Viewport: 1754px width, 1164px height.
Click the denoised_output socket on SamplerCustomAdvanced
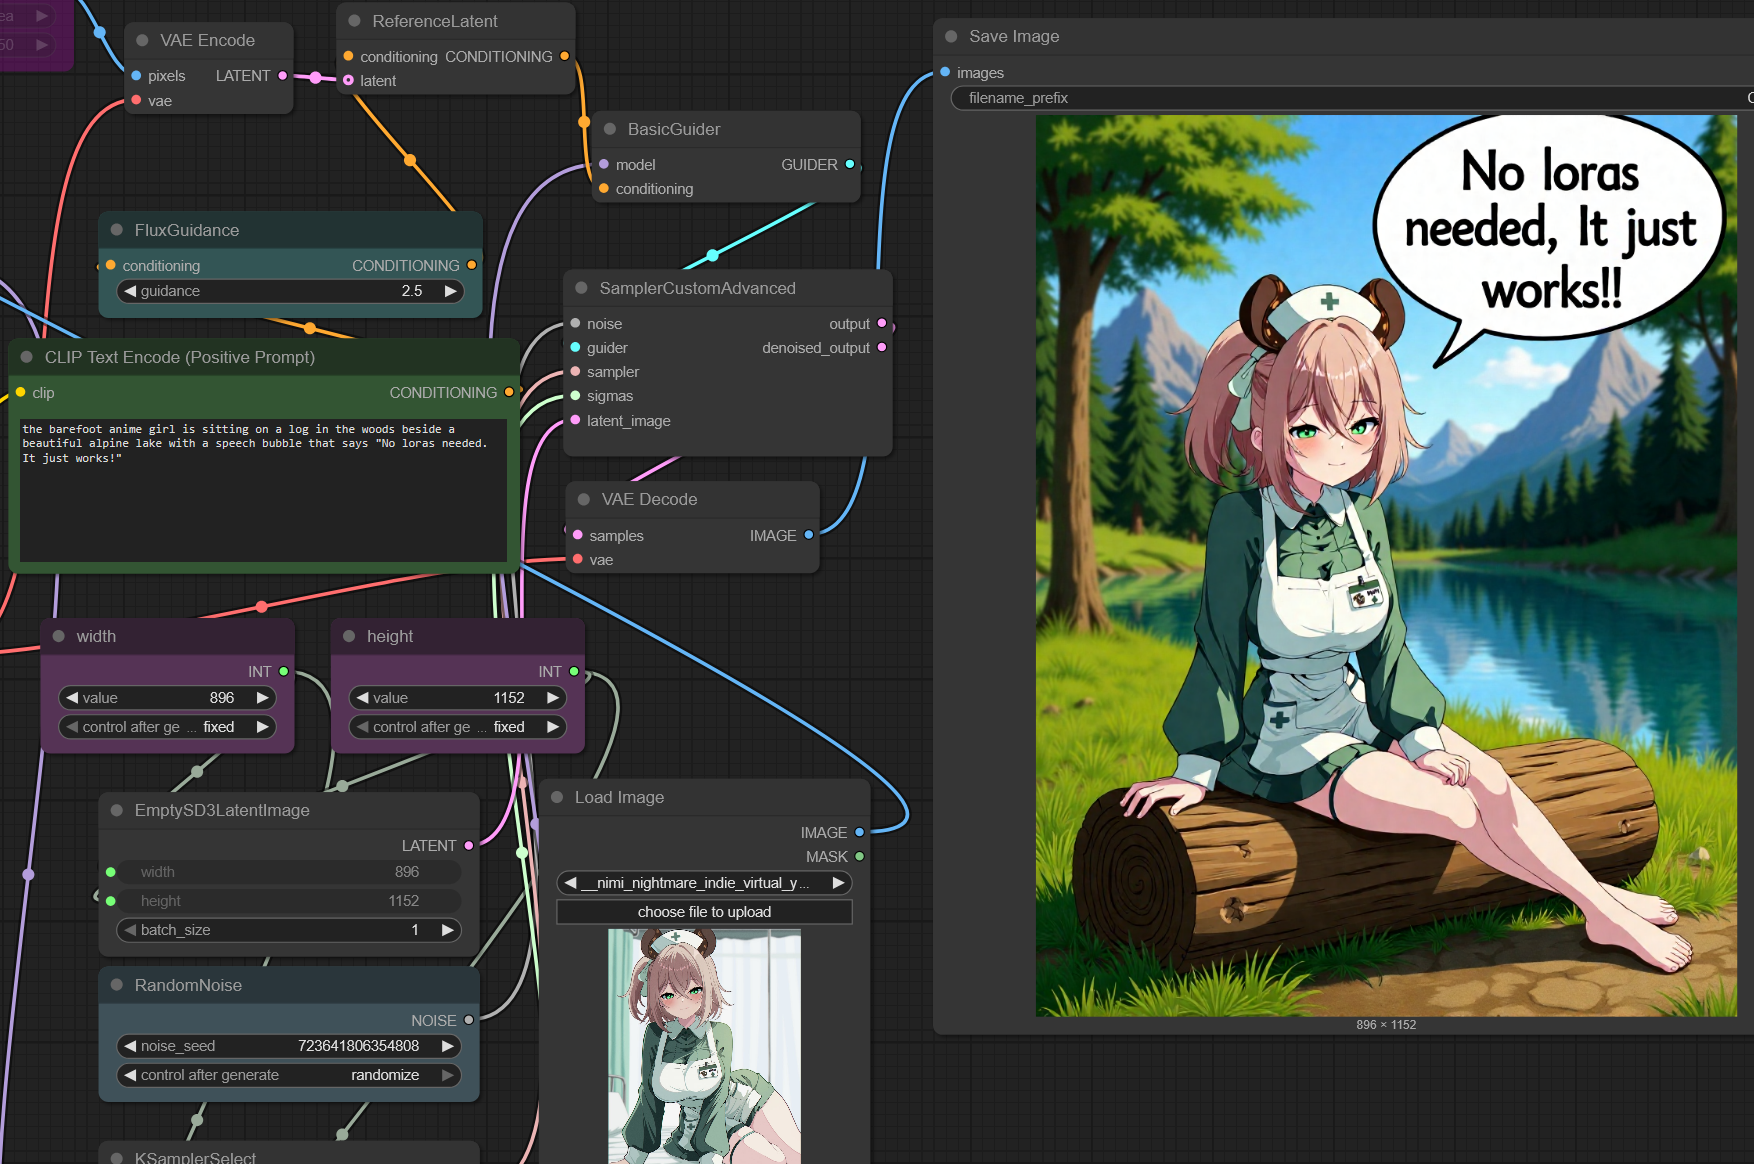882,348
